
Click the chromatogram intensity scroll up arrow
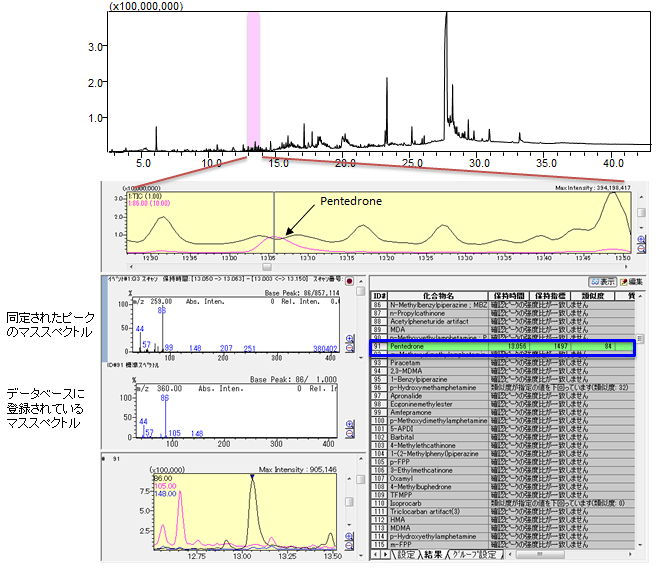[x=641, y=197]
